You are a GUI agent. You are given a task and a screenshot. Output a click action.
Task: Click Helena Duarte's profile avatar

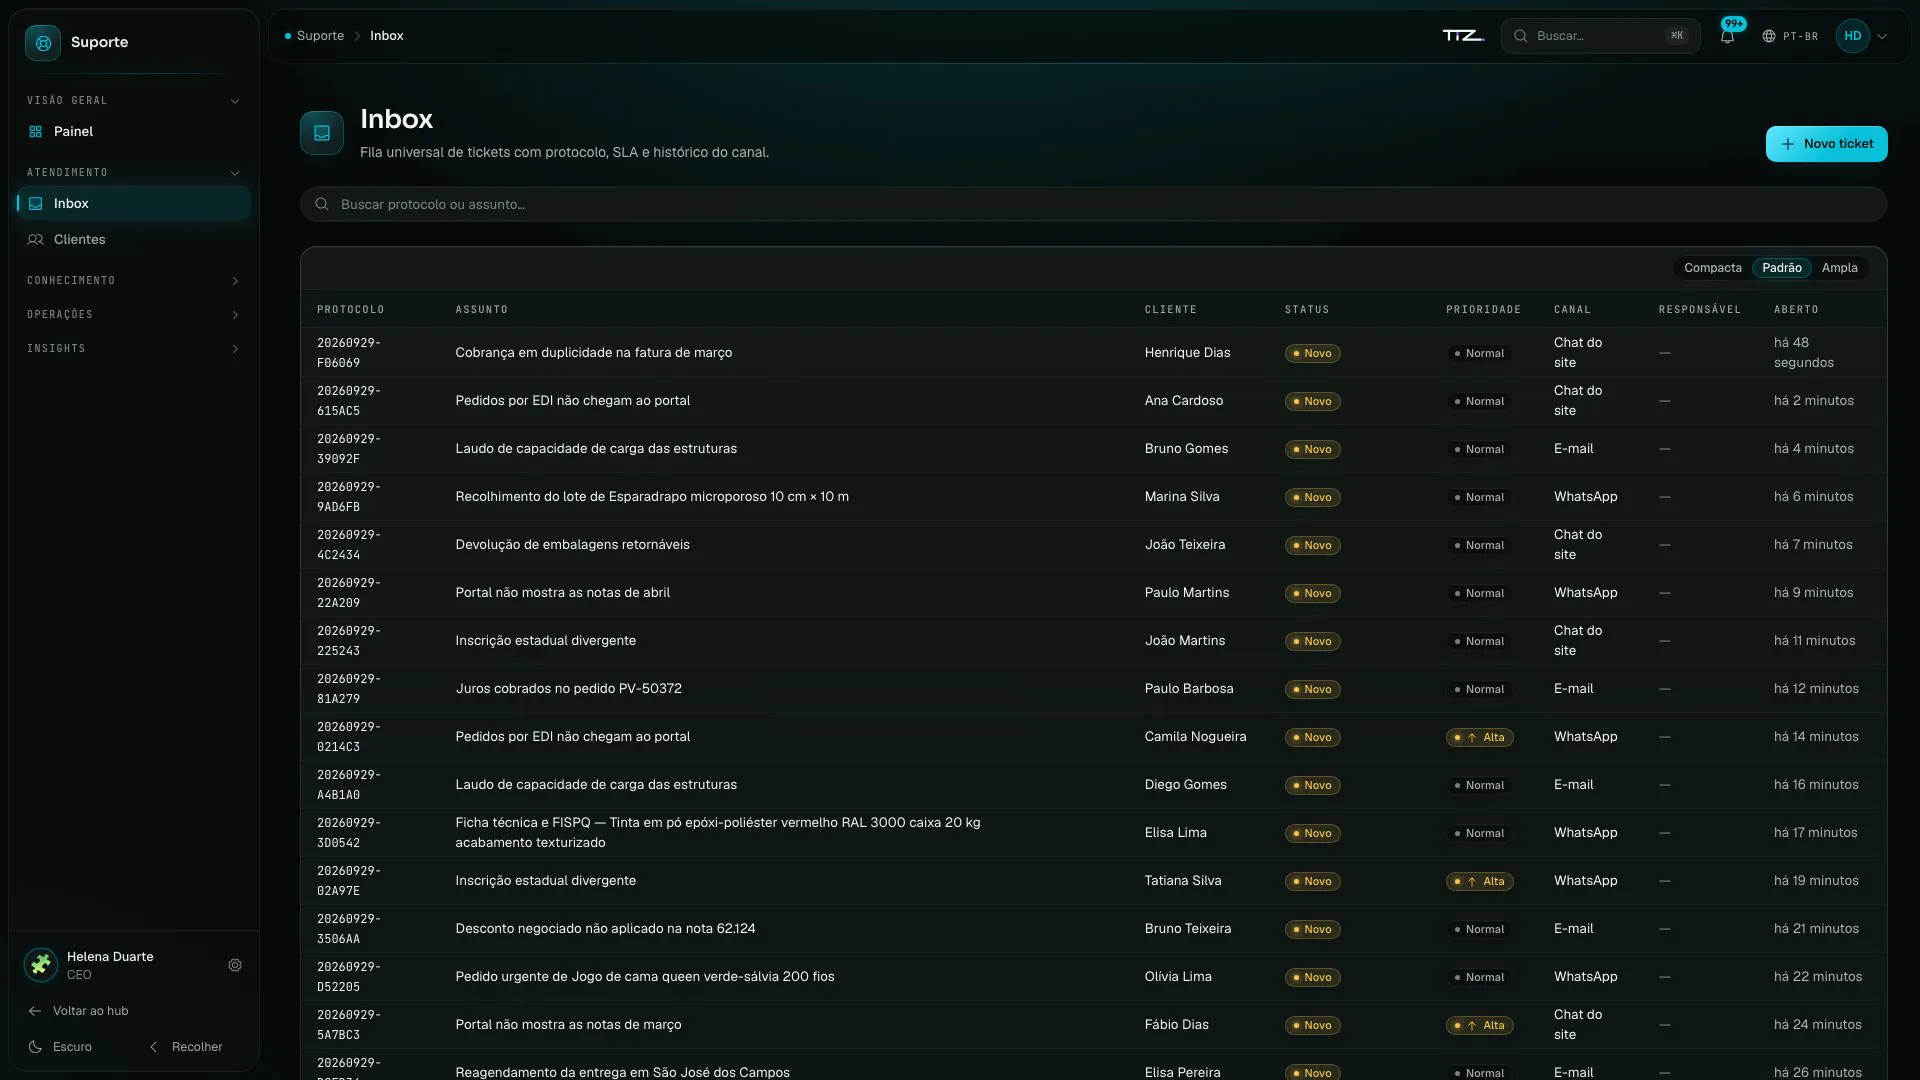pyautogui.click(x=41, y=965)
